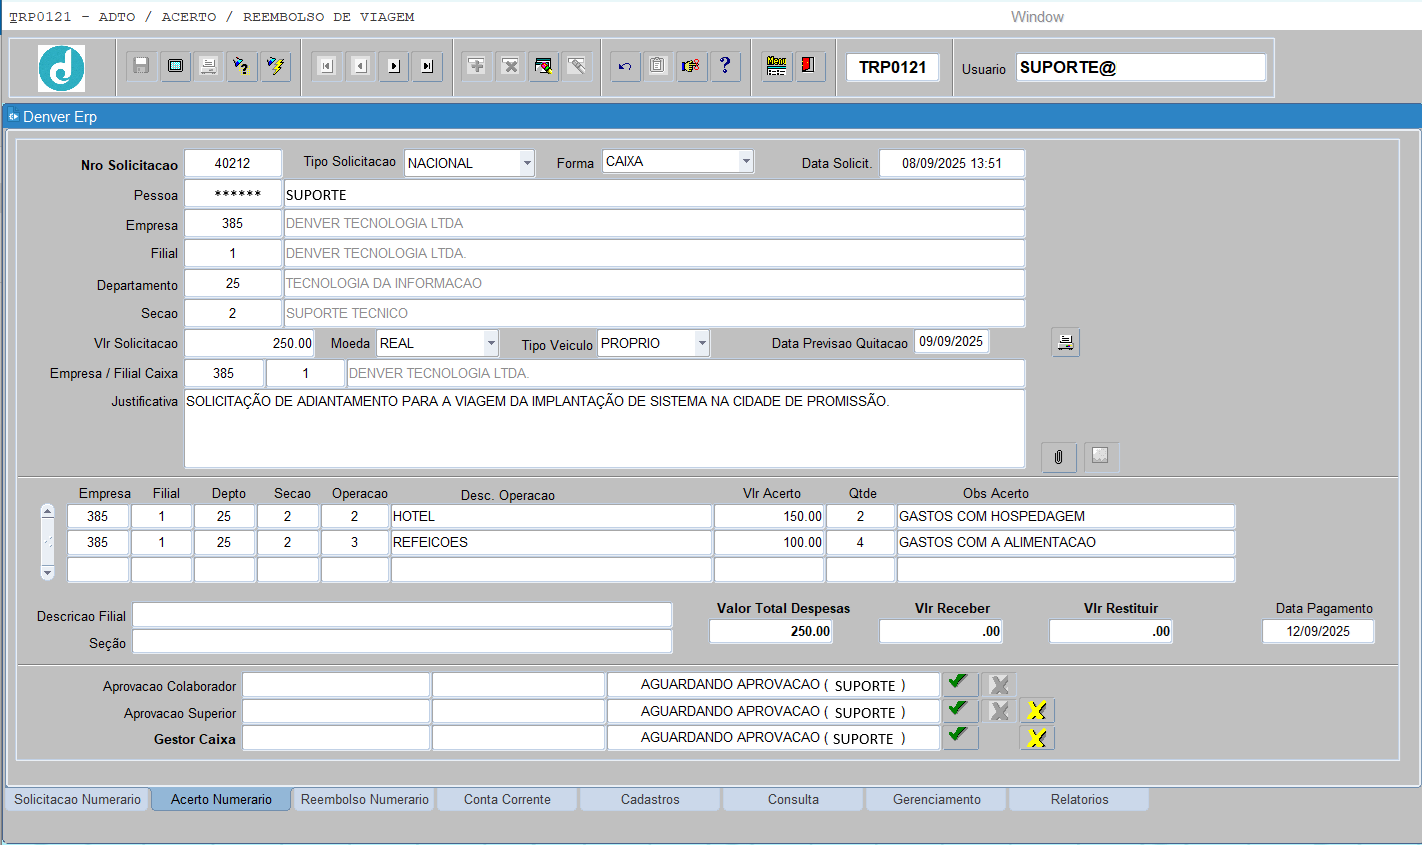Screen dimensions: 1422x845
Task: Click the paperclip attachment button
Action: (x=1058, y=457)
